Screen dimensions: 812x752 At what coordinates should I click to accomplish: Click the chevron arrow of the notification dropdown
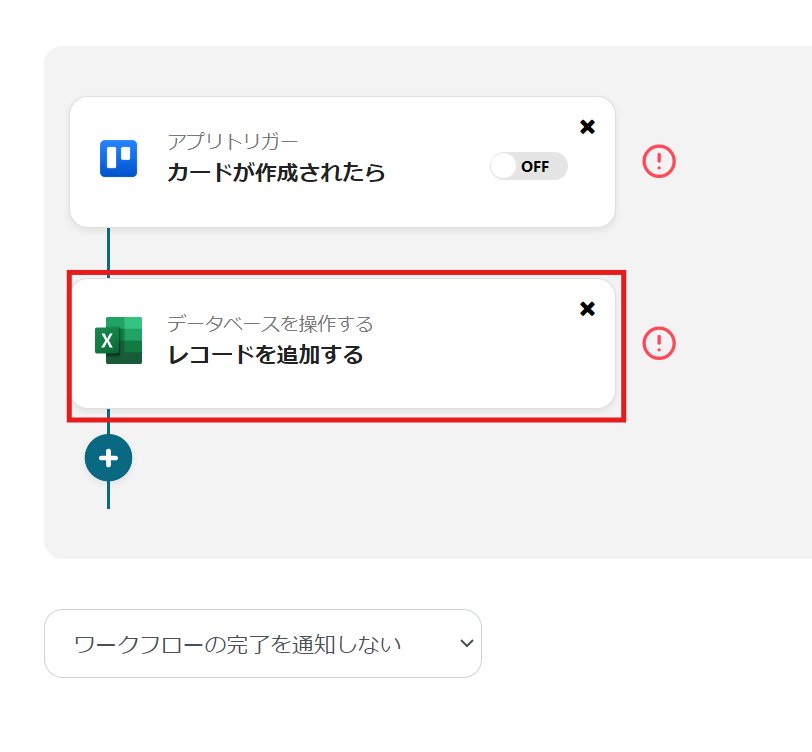tap(466, 644)
